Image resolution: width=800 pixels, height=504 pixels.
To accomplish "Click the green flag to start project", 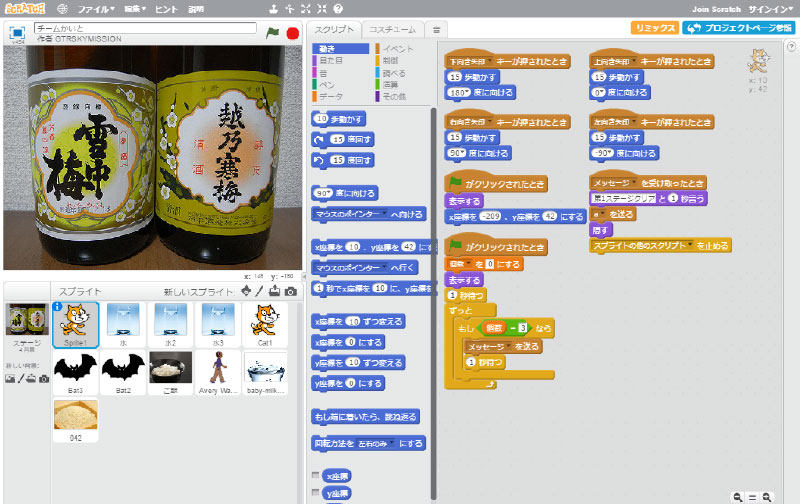I will pyautogui.click(x=272, y=33).
